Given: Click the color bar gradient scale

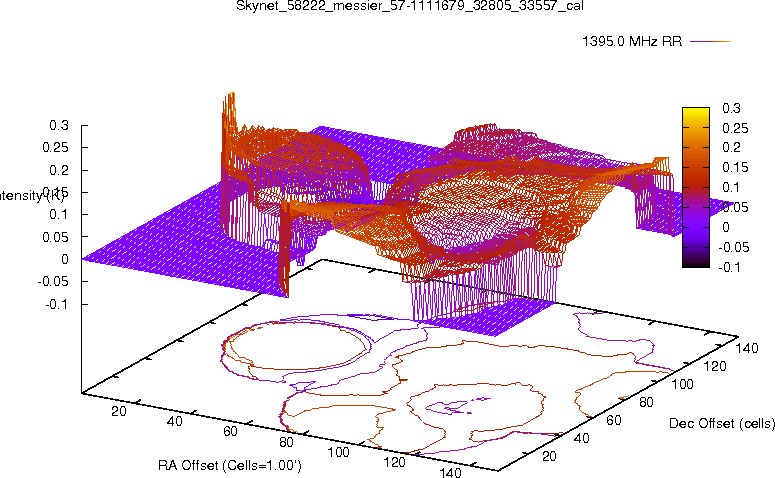Looking at the screenshot, I should tap(696, 187).
